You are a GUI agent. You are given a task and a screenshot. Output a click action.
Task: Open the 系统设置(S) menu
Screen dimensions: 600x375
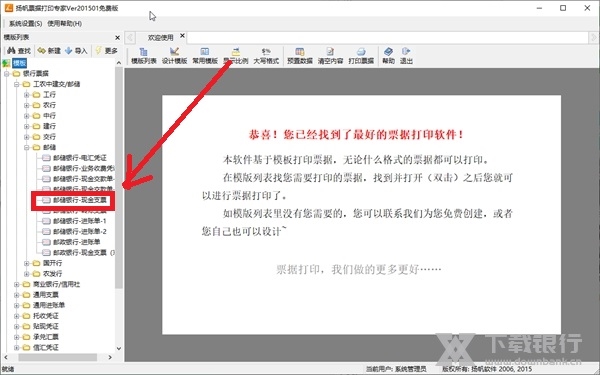tap(25, 23)
